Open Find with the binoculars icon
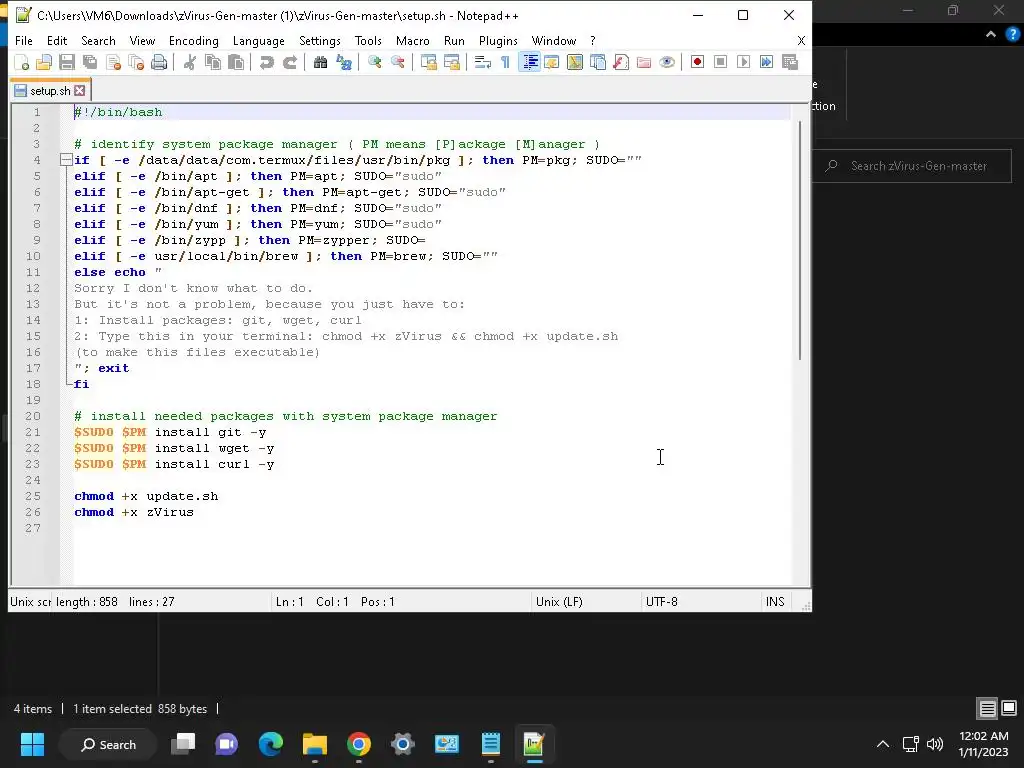This screenshot has width=1024, height=768. tap(320, 62)
